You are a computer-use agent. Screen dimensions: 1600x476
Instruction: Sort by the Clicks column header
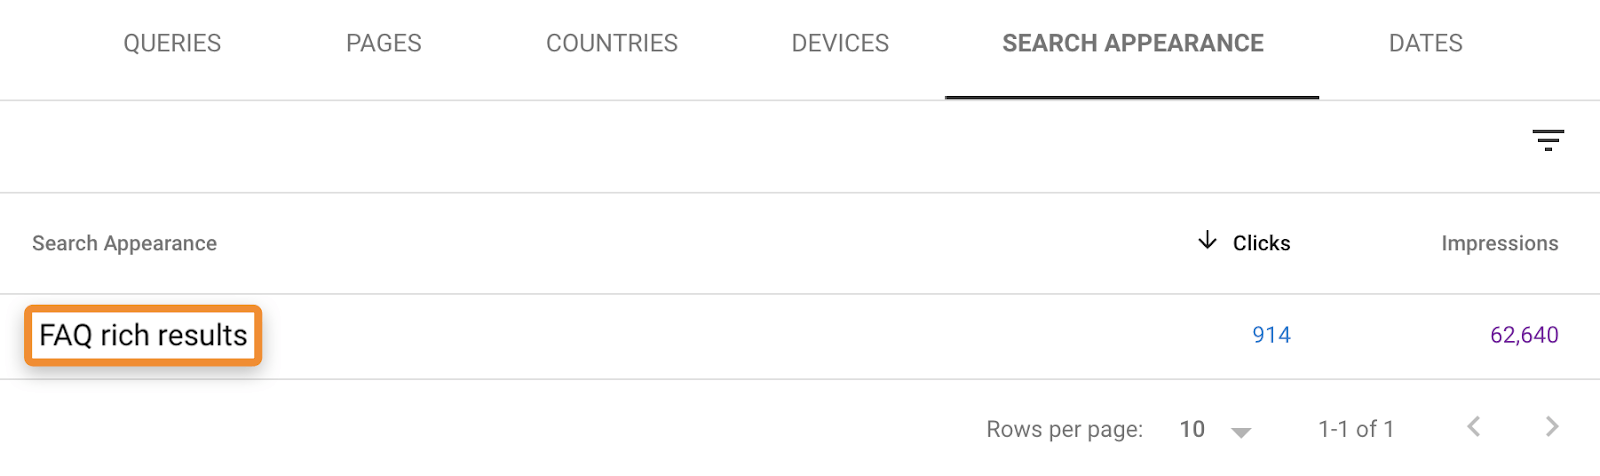click(x=1261, y=243)
